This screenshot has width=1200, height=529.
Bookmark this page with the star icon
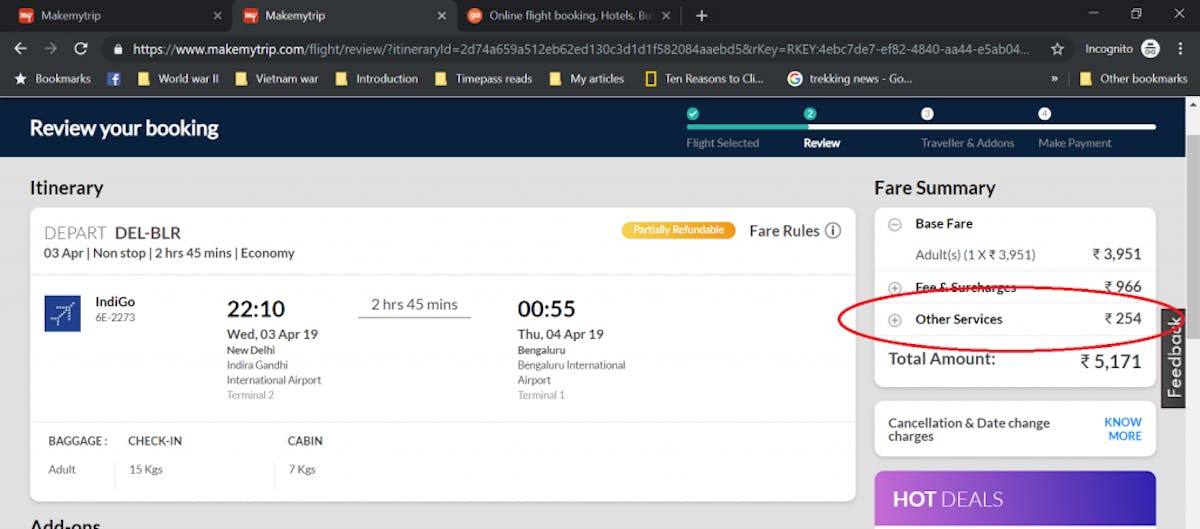[x=1057, y=48]
